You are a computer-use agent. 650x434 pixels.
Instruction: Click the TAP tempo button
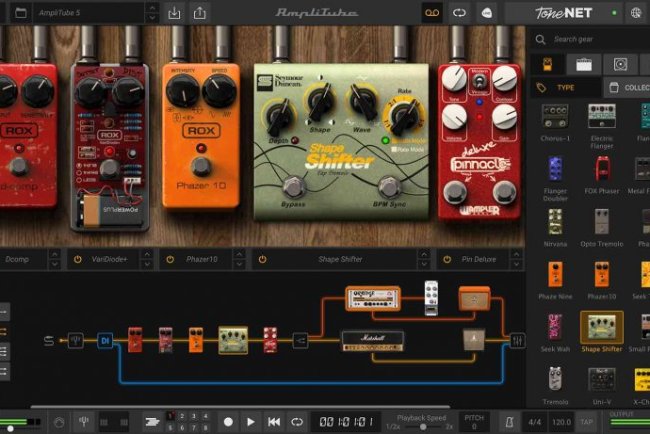(586, 422)
